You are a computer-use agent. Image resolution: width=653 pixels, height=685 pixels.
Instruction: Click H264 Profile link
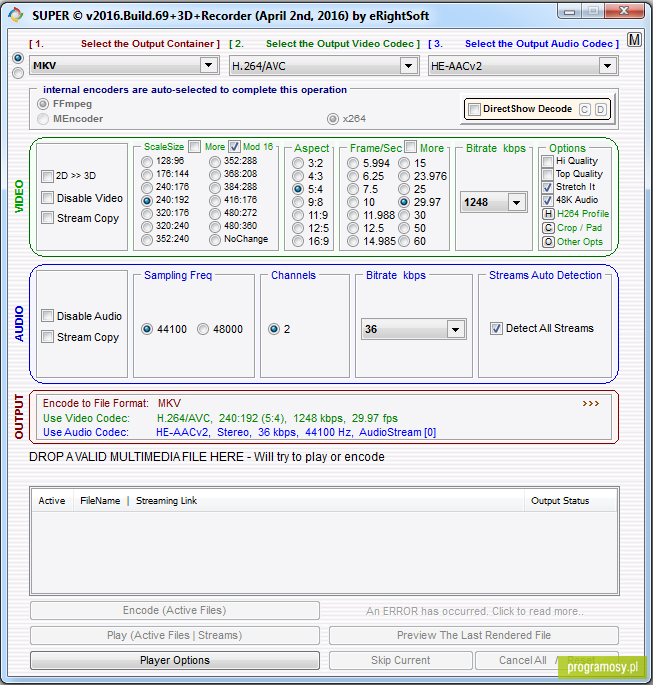point(583,214)
